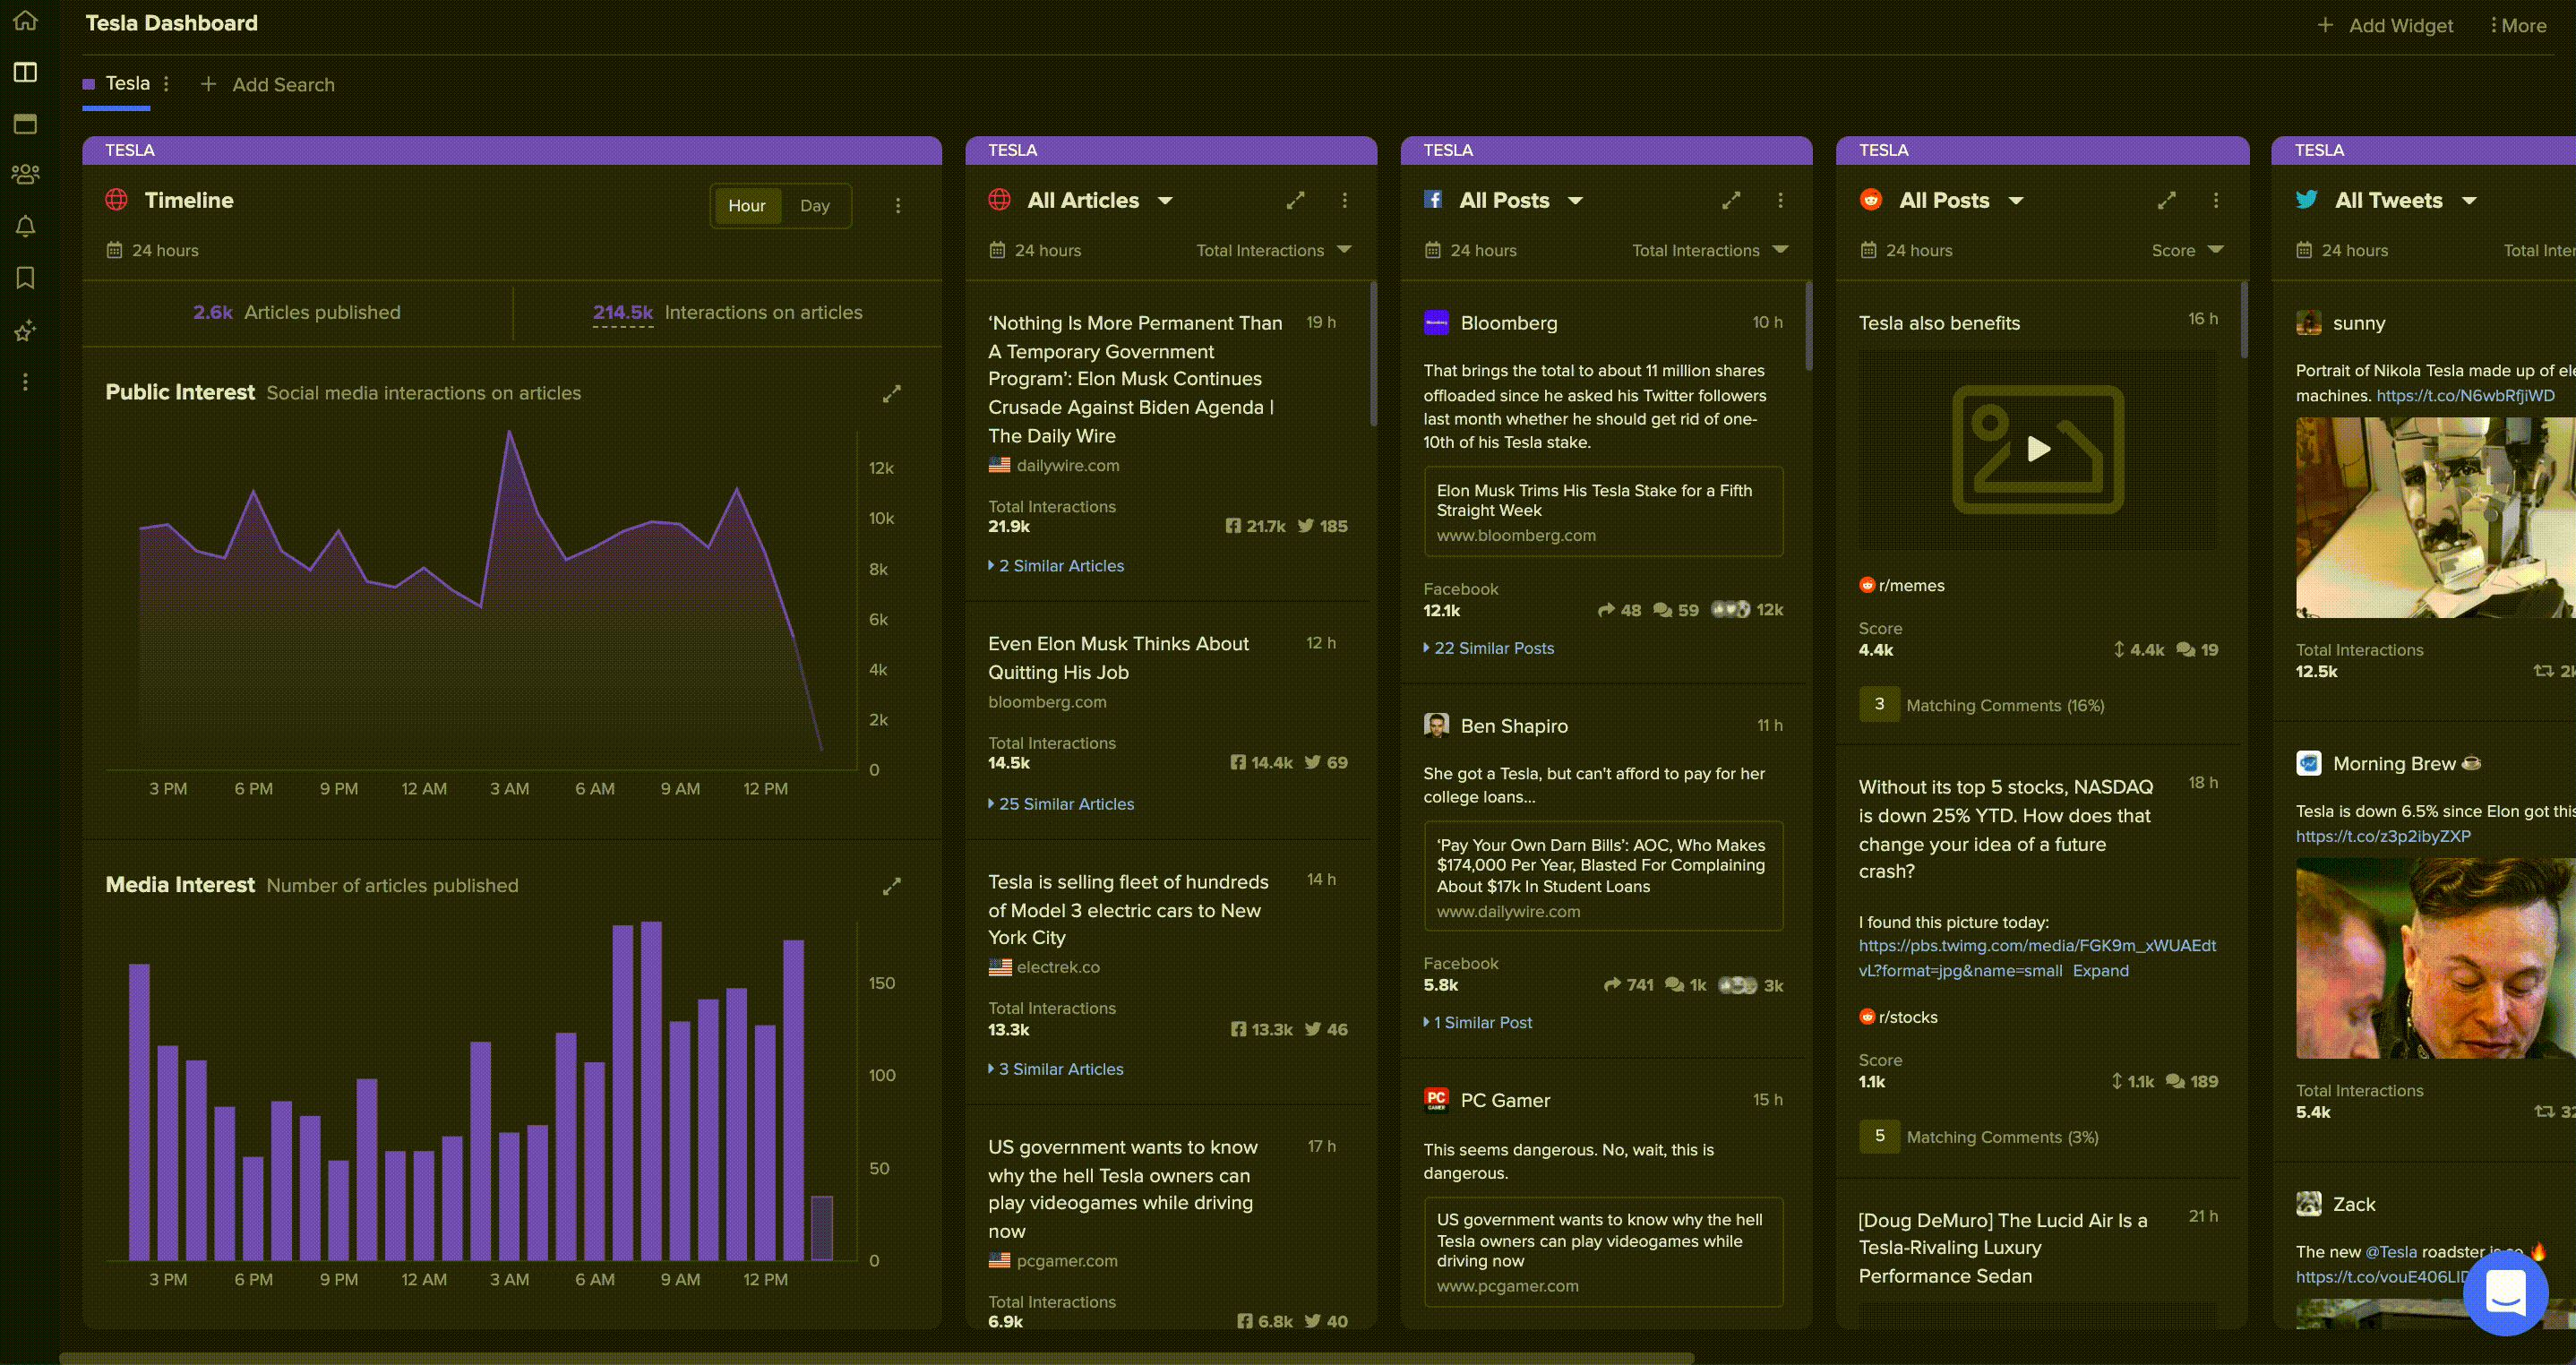Expand 1 Similar Post
This screenshot has width=2576, height=1365.
tap(1478, 1022)
